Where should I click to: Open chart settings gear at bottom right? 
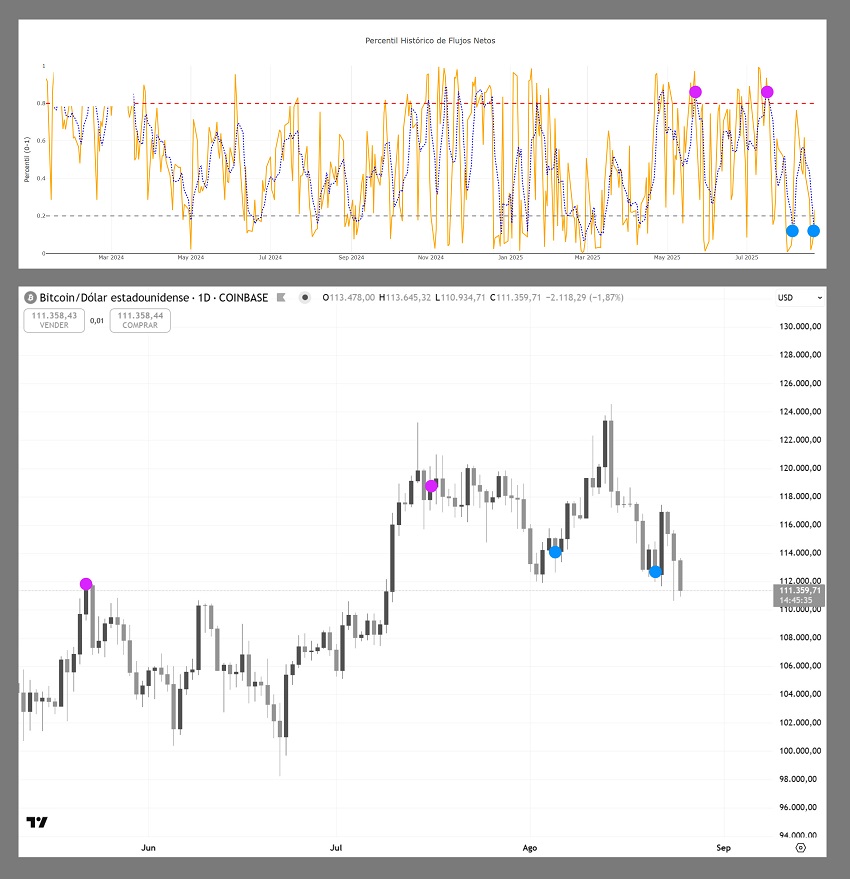pos(801,848)
